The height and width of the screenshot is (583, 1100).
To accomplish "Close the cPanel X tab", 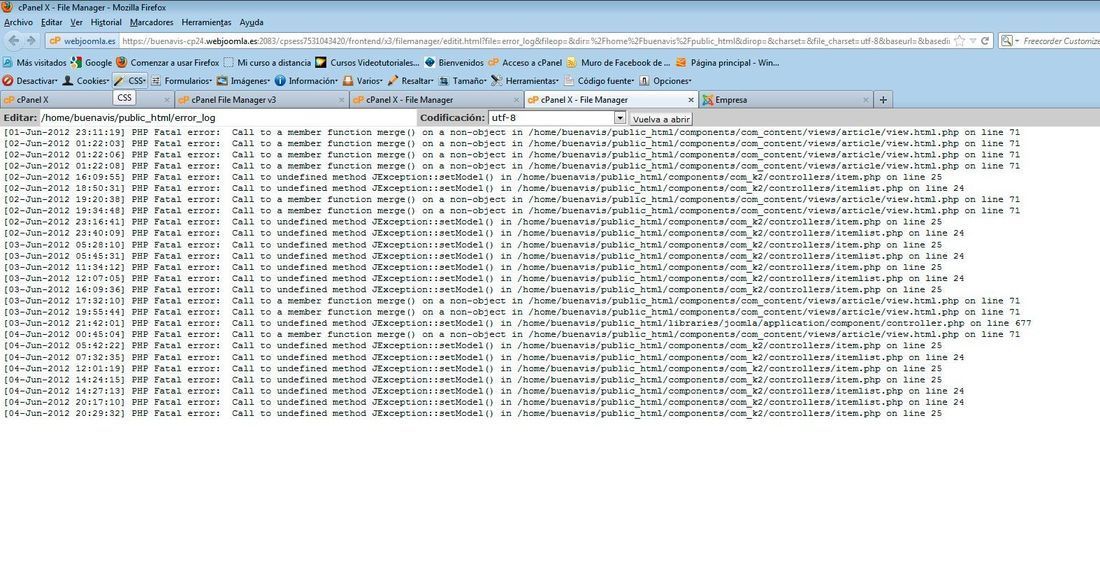I will click(166, 100).
